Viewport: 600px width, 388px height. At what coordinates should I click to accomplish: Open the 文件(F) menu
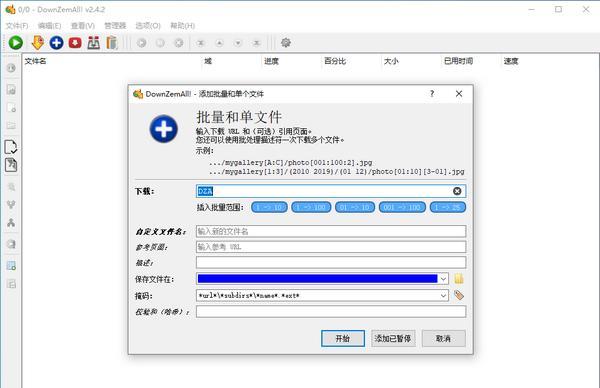click(17, 26)
